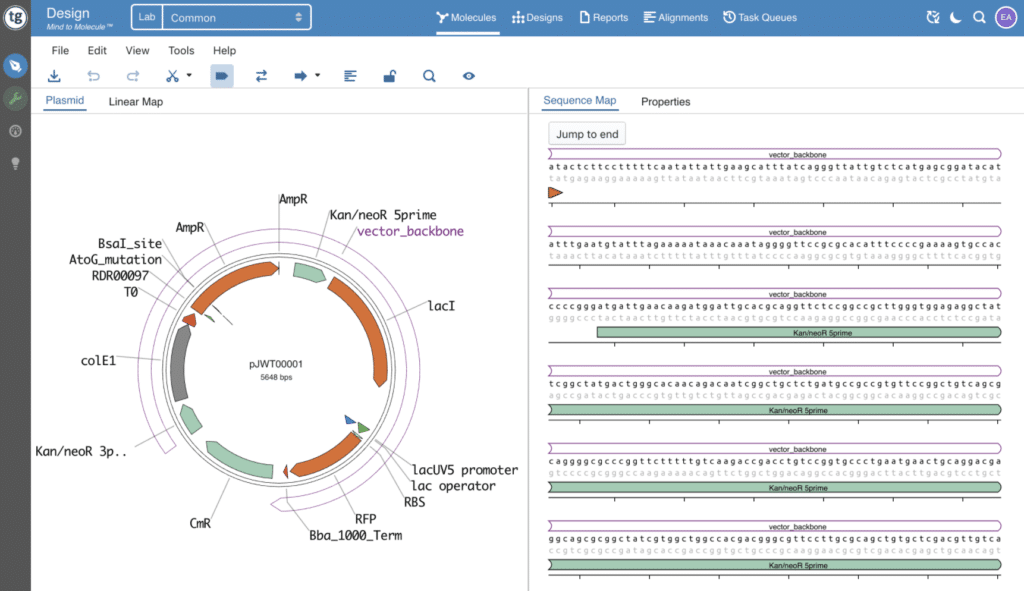Click the pJWT00001 plasmid name
Image resolution: width=1024 pixels, height=591 pixels.
[276, 364]
